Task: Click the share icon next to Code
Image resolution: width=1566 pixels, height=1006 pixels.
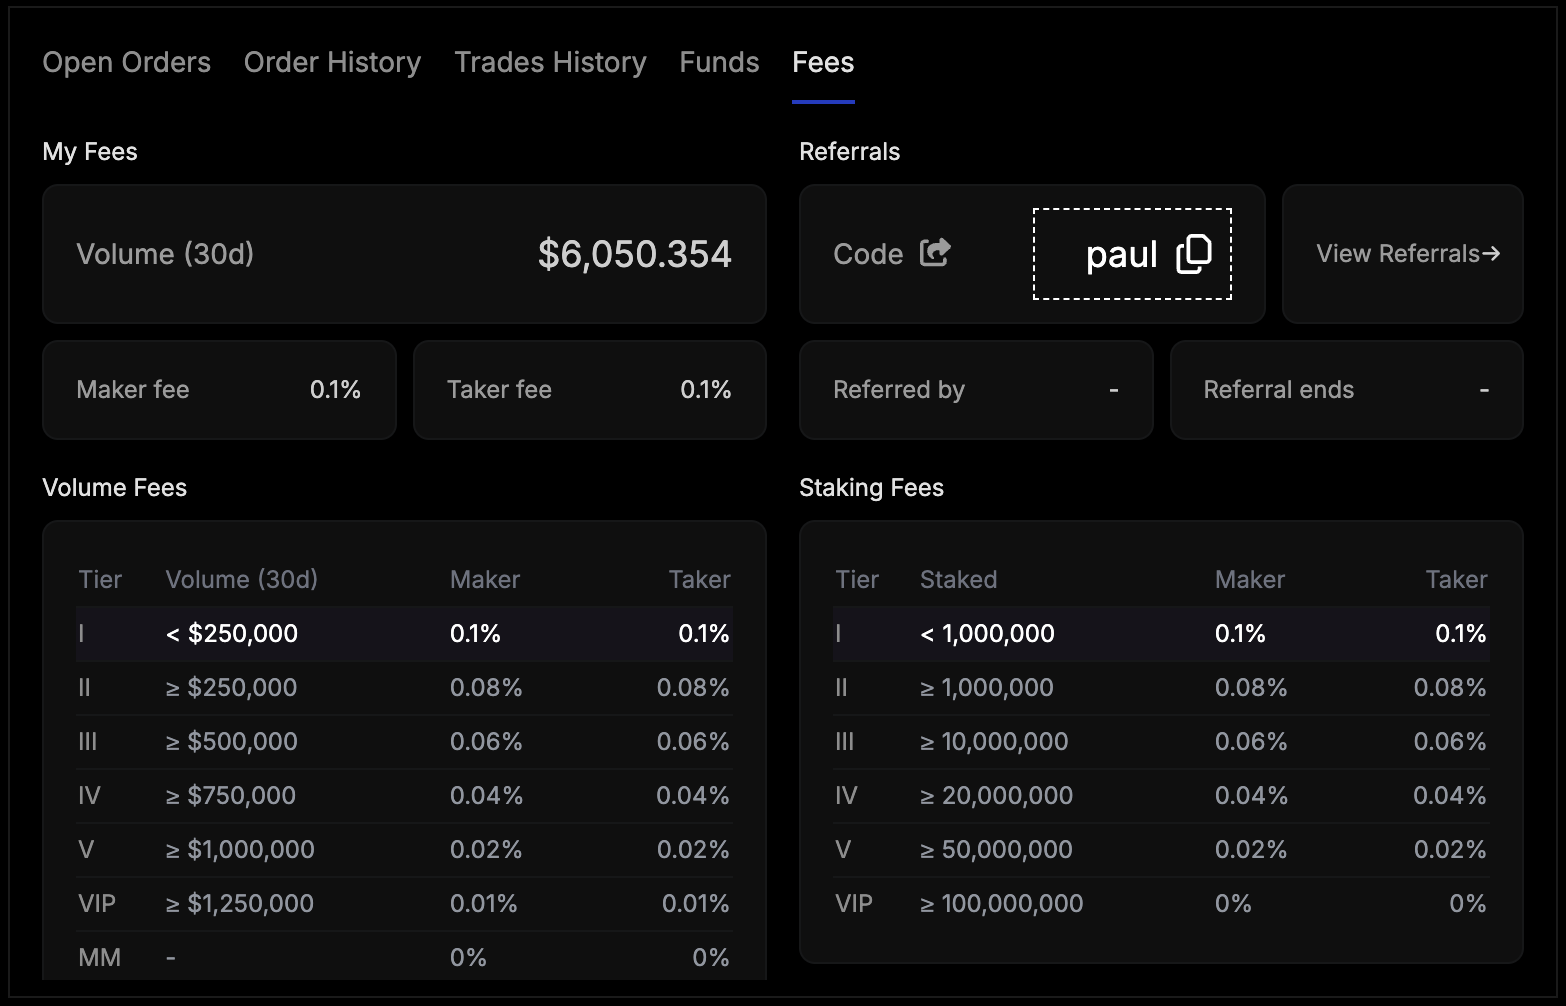Action: (x=935, y=253)
